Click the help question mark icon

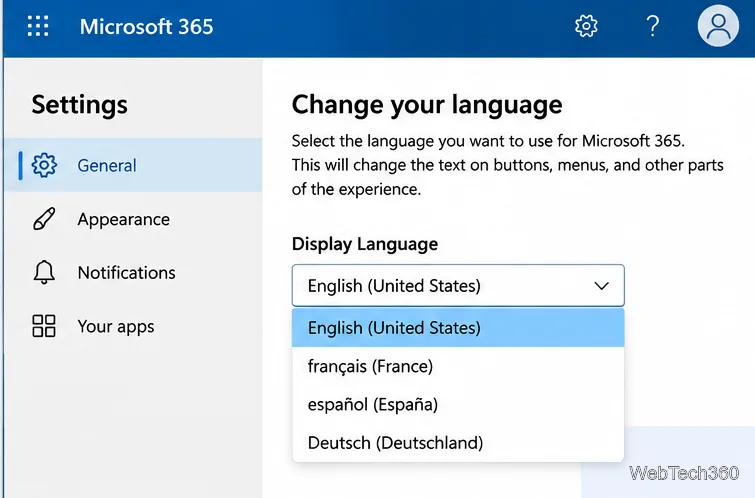(652, 26)
